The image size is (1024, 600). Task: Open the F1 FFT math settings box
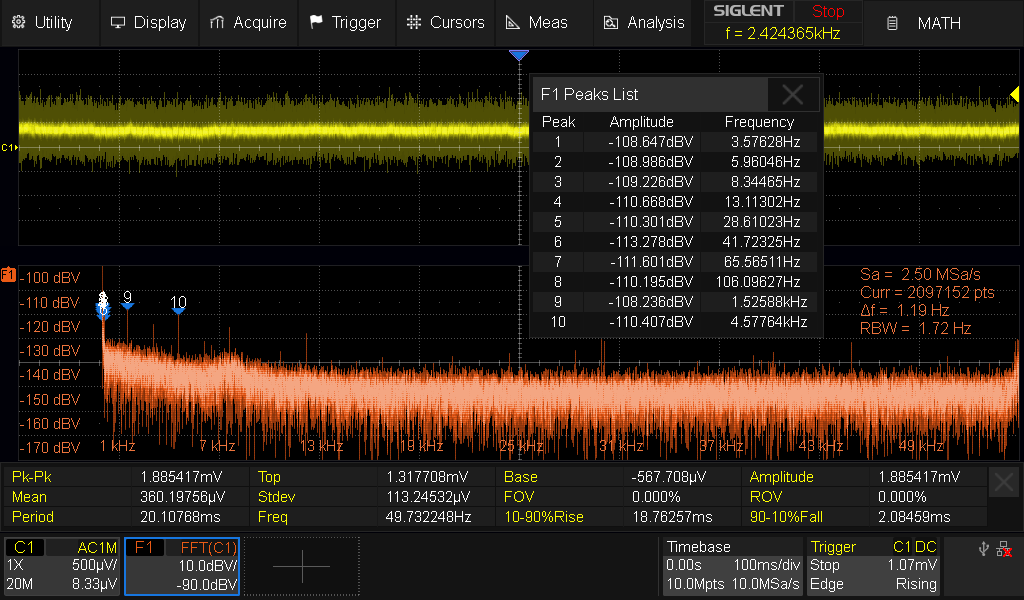click(x=182, y=566)
